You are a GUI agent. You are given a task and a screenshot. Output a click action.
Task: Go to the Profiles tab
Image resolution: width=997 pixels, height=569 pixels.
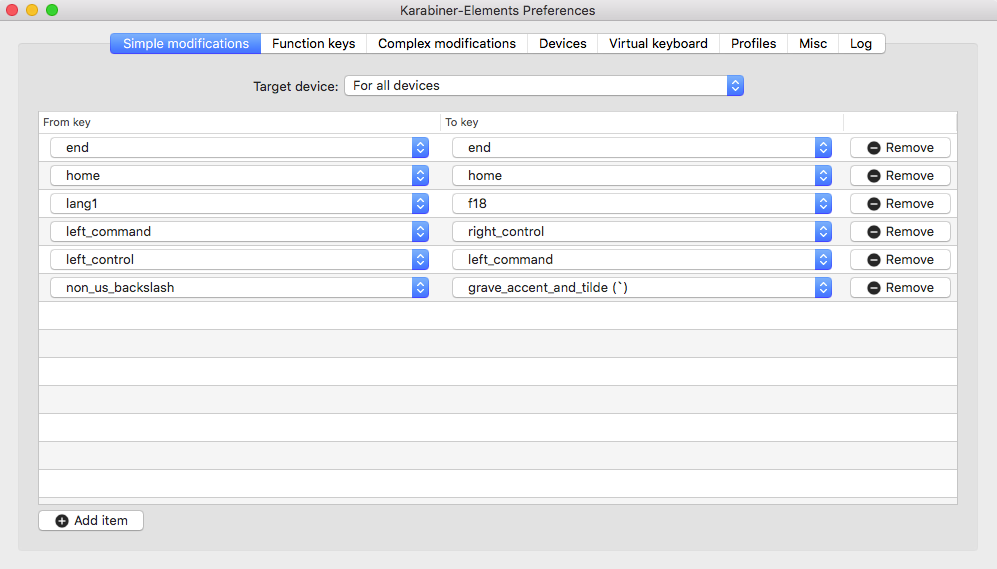(753, 43)
